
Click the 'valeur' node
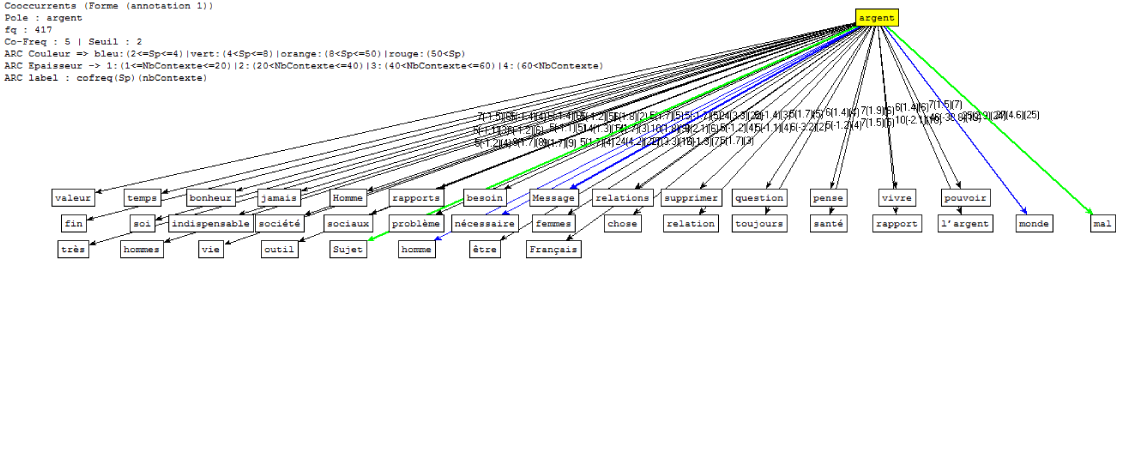tap(73, 197)
